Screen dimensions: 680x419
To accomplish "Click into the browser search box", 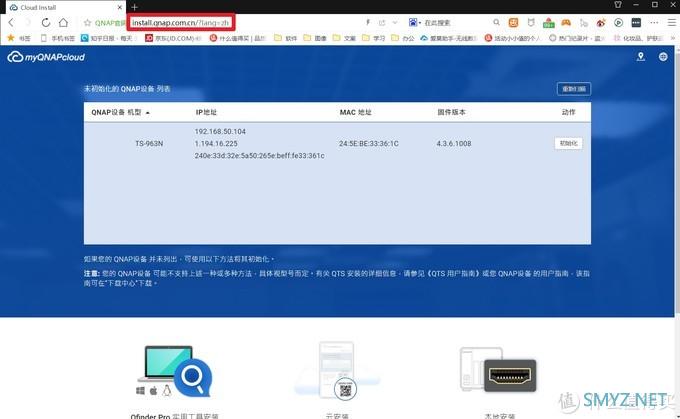I will 456,23.
